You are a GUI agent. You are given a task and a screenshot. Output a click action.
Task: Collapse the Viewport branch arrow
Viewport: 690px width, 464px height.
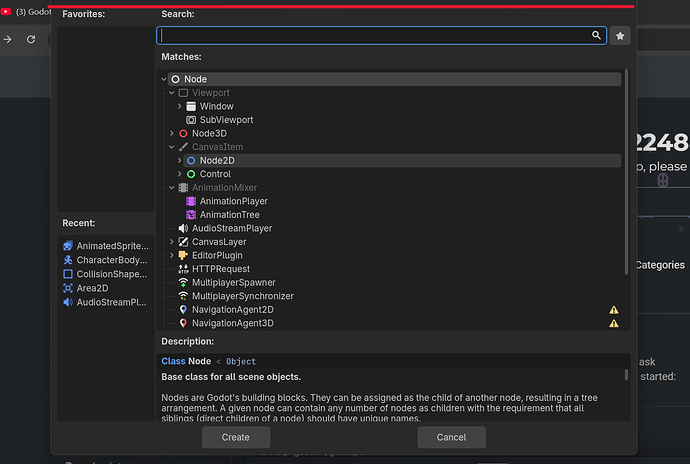pos(172,93)
